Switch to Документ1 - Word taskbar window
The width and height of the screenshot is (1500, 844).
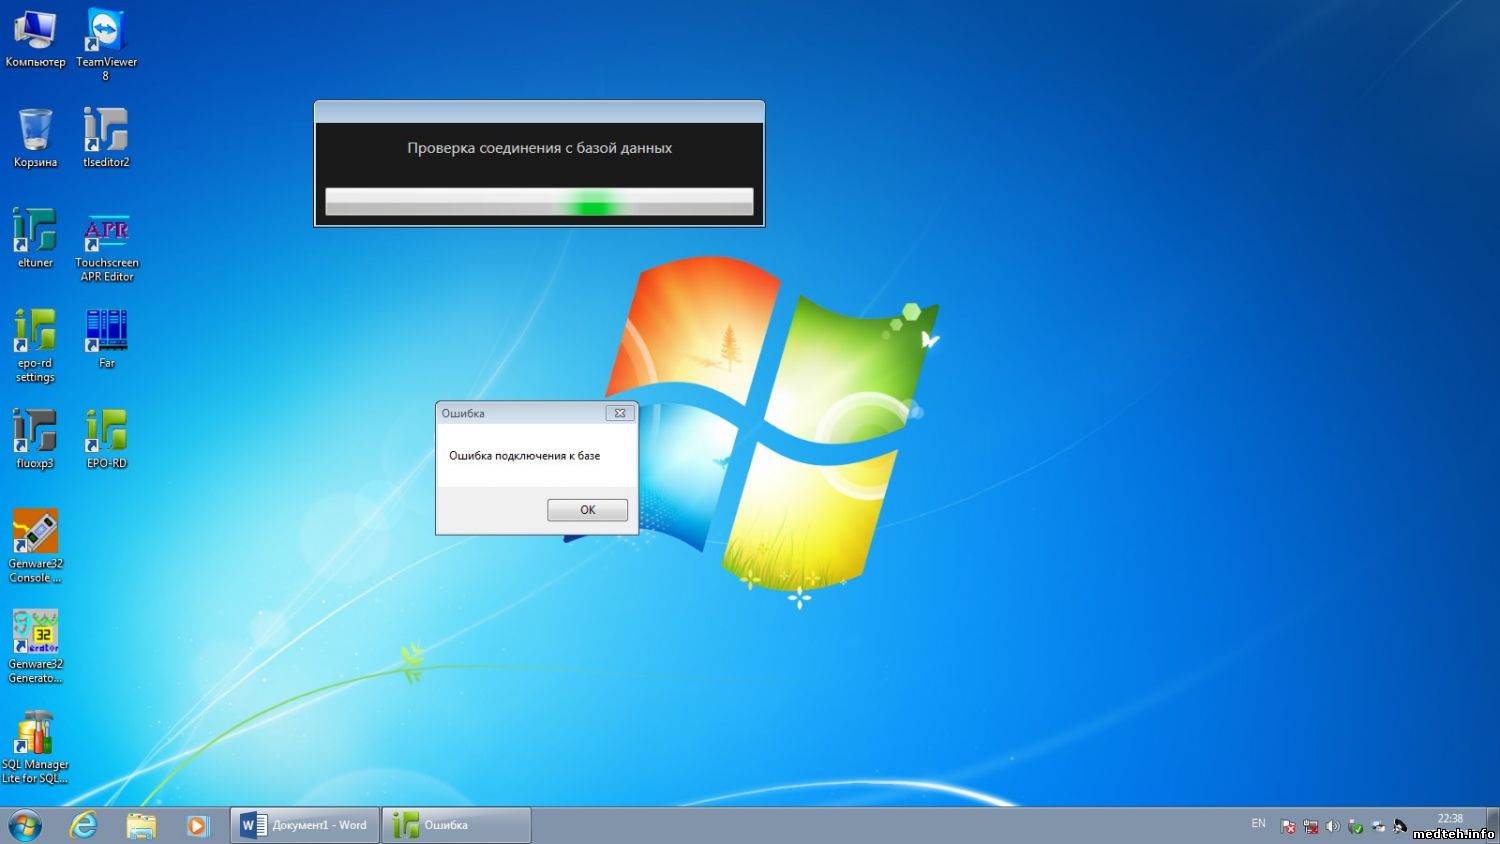tap(305, 825)
